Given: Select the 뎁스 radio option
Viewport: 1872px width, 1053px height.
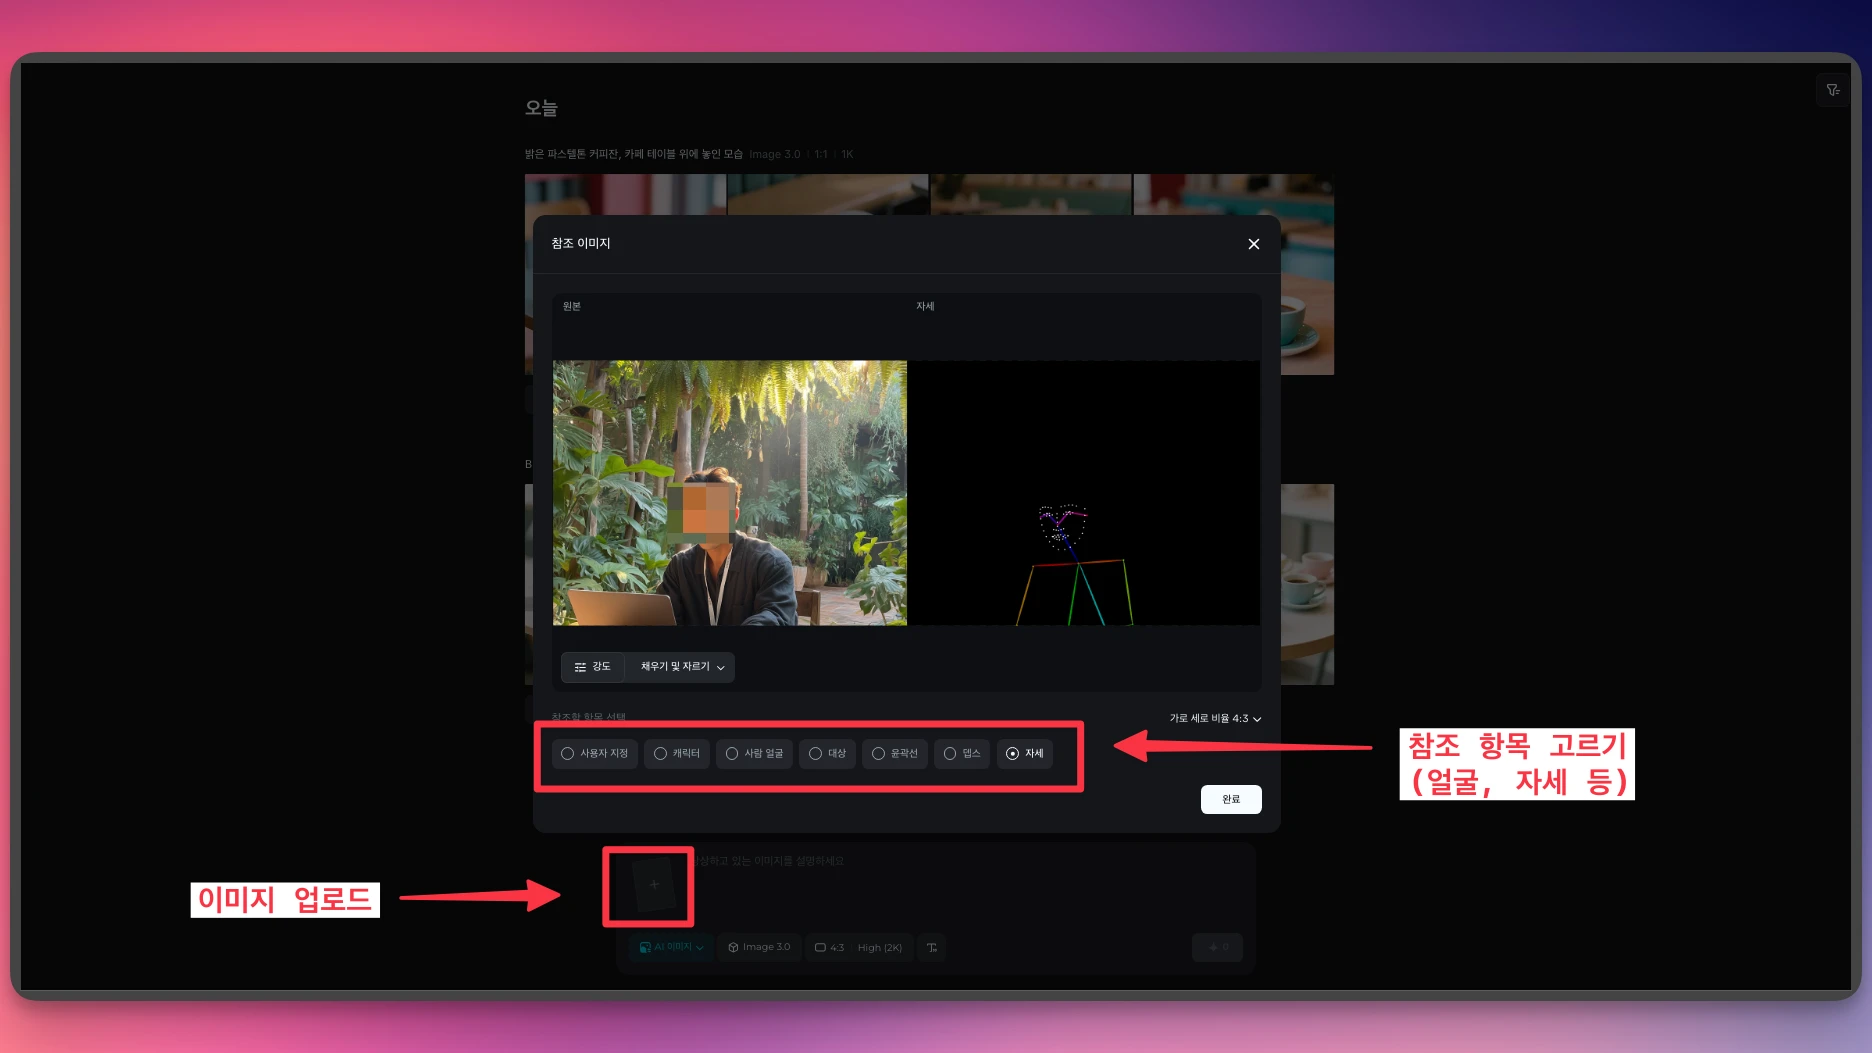Looking at the screenshot, I should 962,753.
